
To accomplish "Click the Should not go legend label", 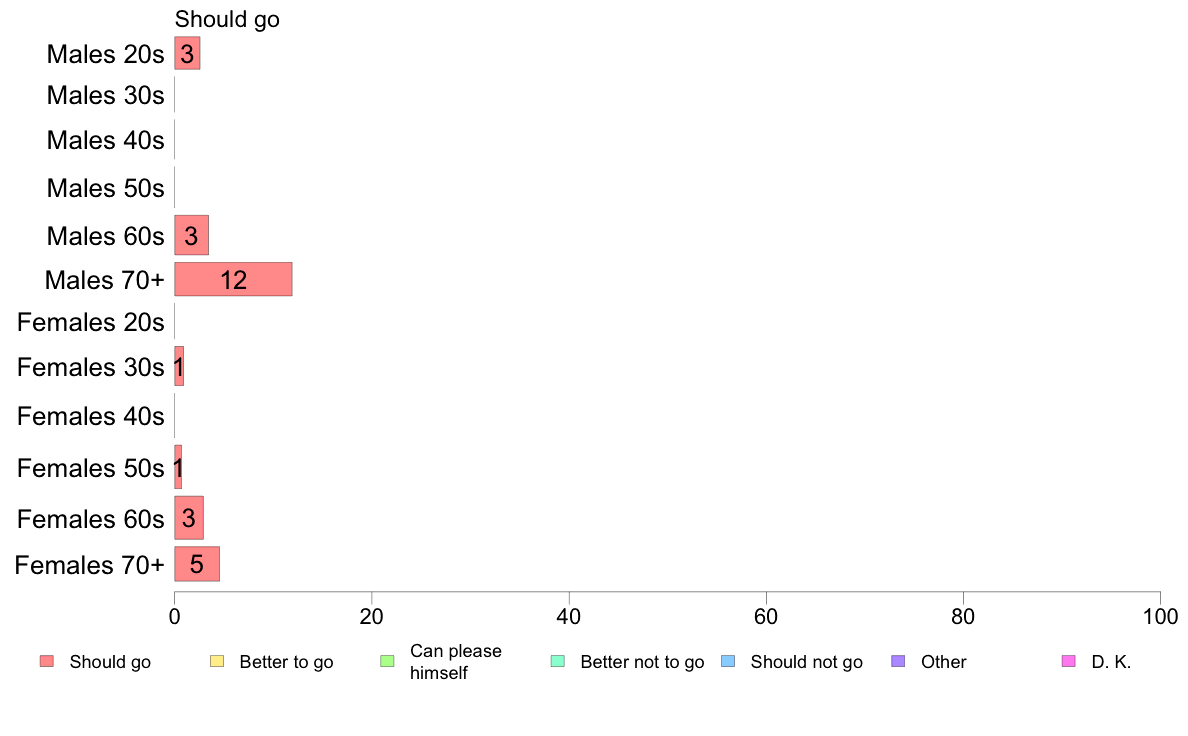I will click(x=806, y=662).
